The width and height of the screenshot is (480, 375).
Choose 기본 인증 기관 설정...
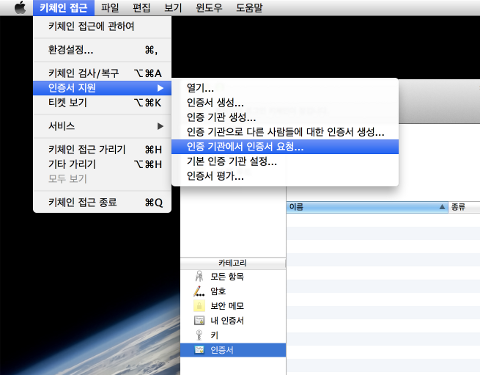285,162
